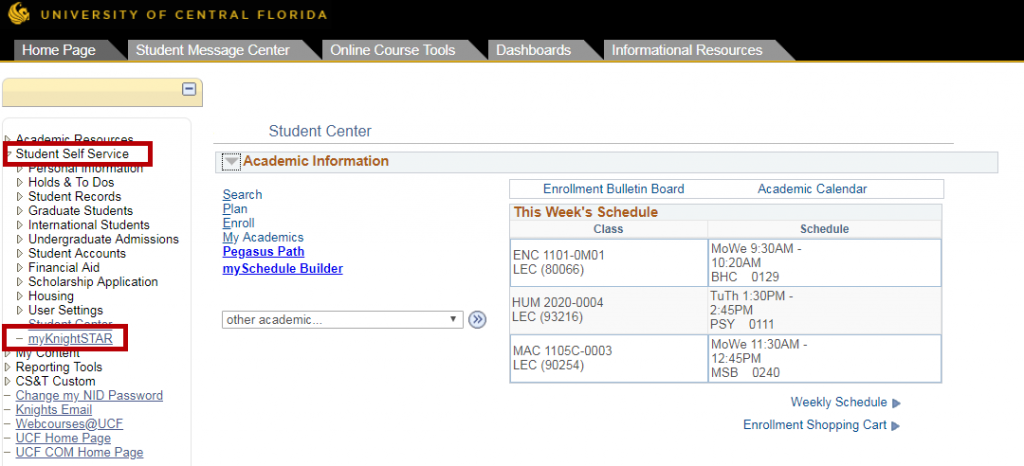Open the myKnightSTAR link
Screen dimensions: 1024x466
(x=70, y=339)
